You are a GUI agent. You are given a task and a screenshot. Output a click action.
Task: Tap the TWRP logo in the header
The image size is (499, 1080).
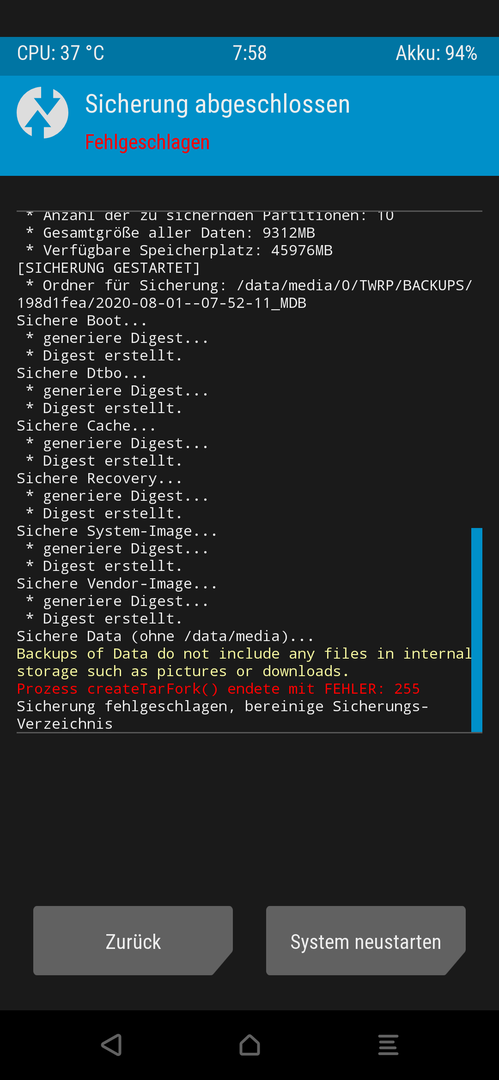(42, 112)
